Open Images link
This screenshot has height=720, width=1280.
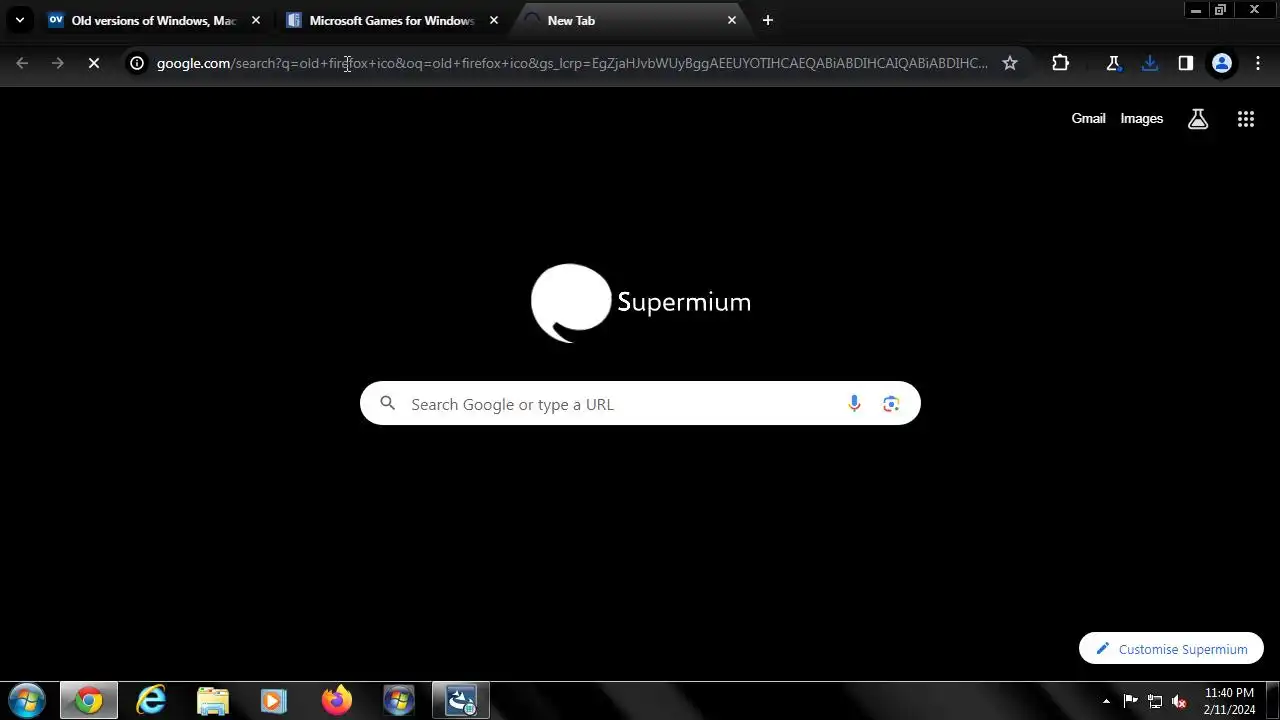click(x=1141, y=119)
